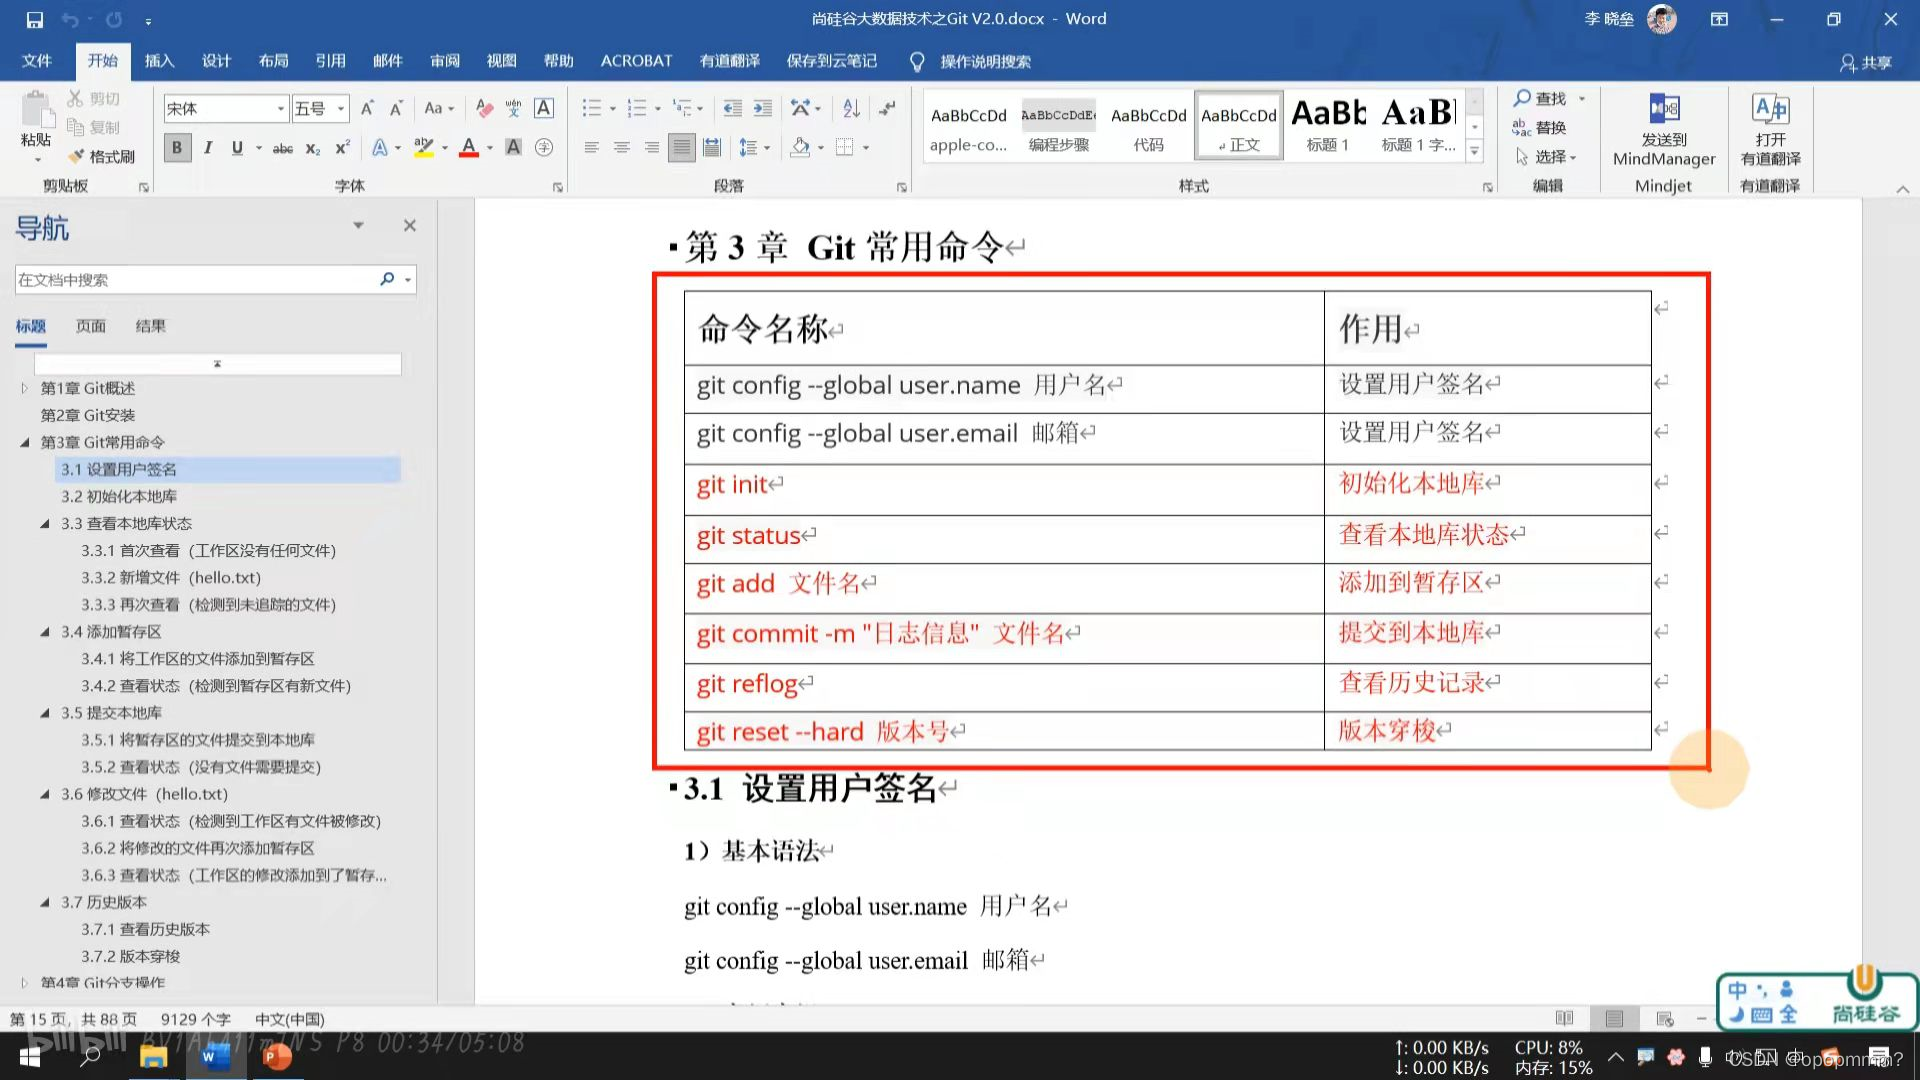
Task: Center align the paragraph
Action: coord(621,148)
